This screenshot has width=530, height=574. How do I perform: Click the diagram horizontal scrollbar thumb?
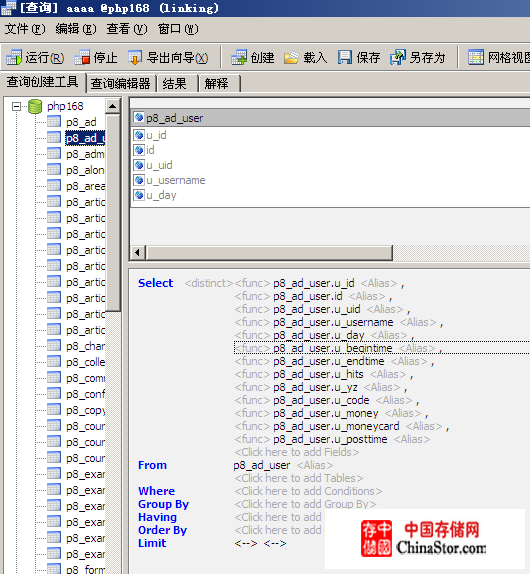[x=269, y=253]
